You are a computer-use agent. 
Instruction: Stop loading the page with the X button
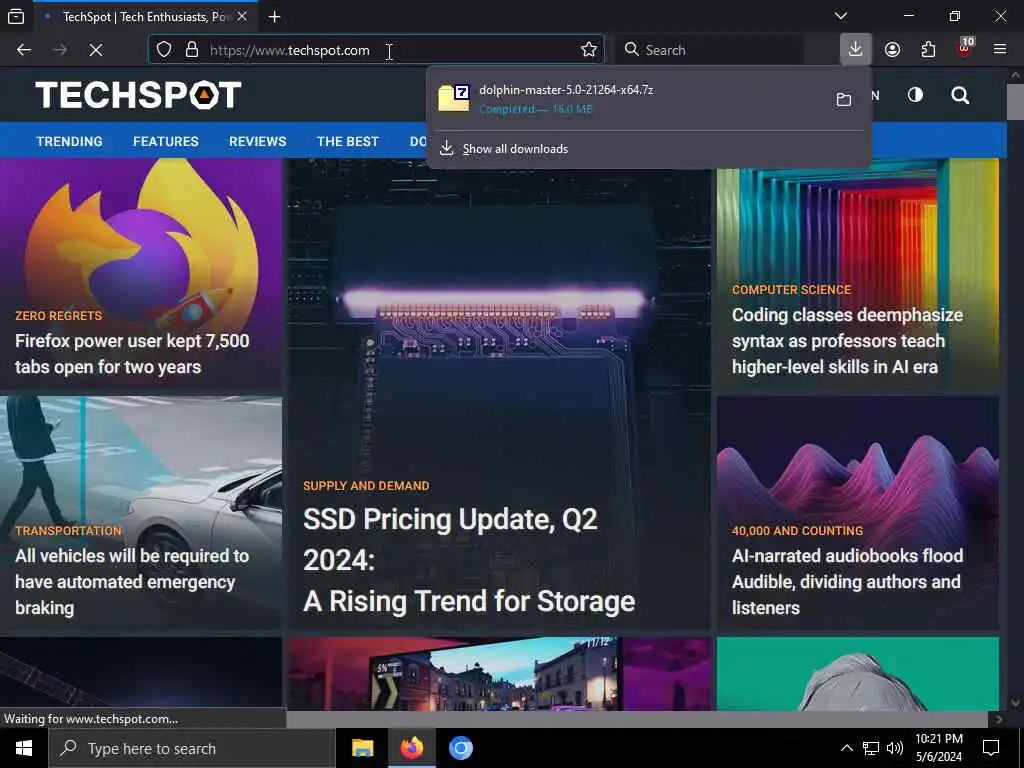click(96, 50)
